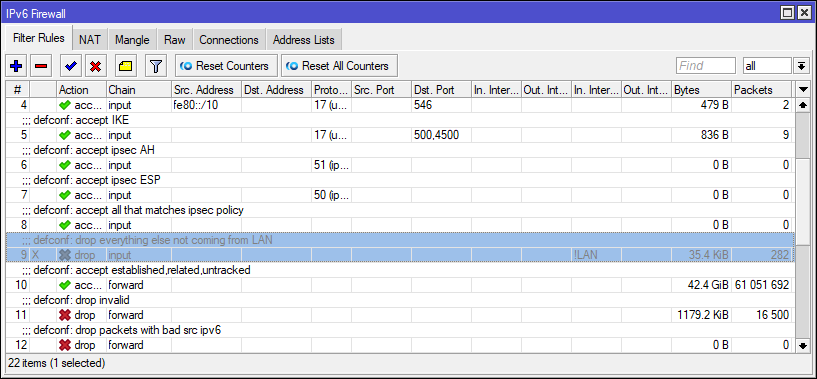
Task: Click Reset All Counters button
Action: (339, 66)
